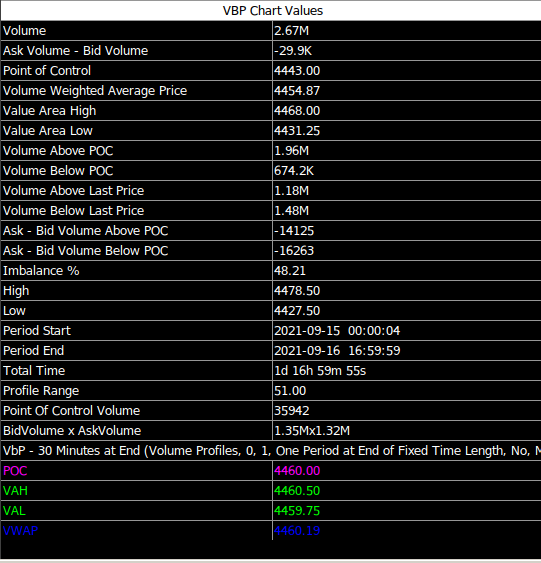541x563 pixels.
Task: Select the Profile Range value 51.00
Action: tap(290, 391)
